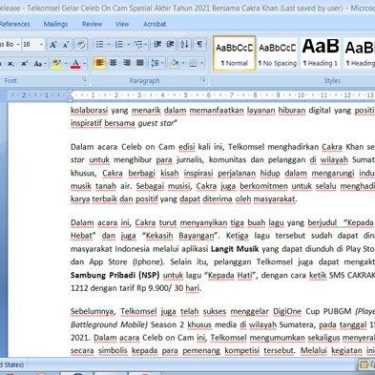375x375 pixels.
Task: Click the Shading paint bucket icon
Action: [x=174, y=63]
